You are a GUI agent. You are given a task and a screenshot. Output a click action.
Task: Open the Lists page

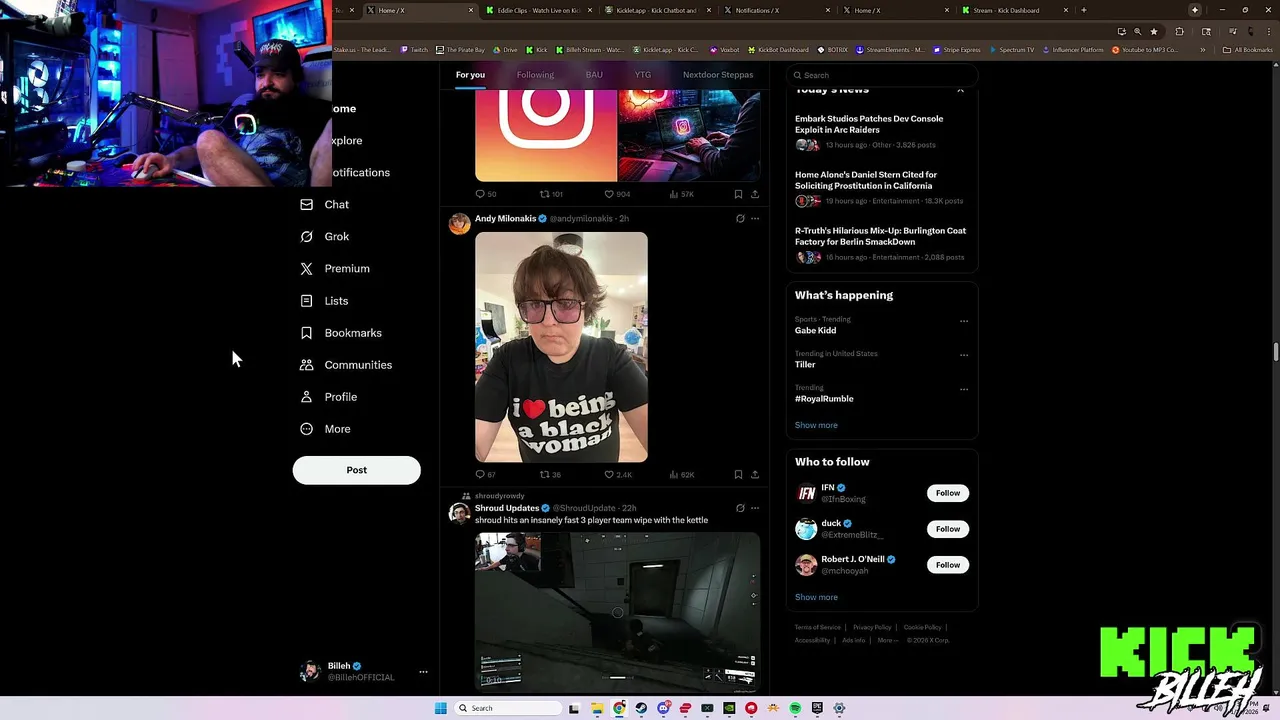324,301
